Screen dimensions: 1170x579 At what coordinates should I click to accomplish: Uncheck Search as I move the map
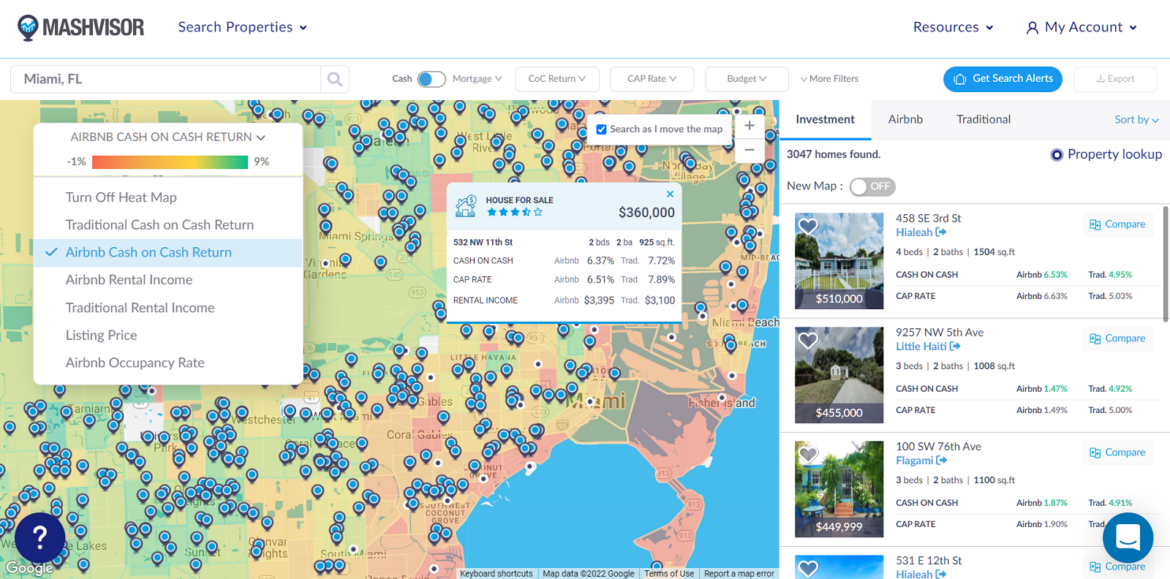[x=602, y=129]
